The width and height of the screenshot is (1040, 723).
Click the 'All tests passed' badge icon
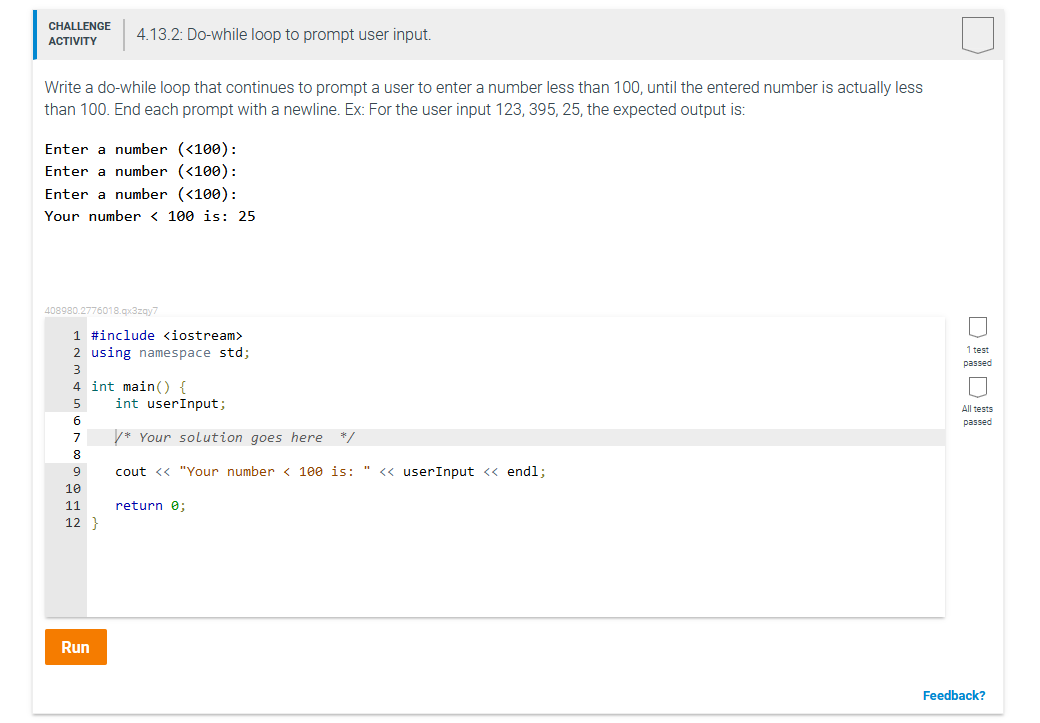coord(978,387)
